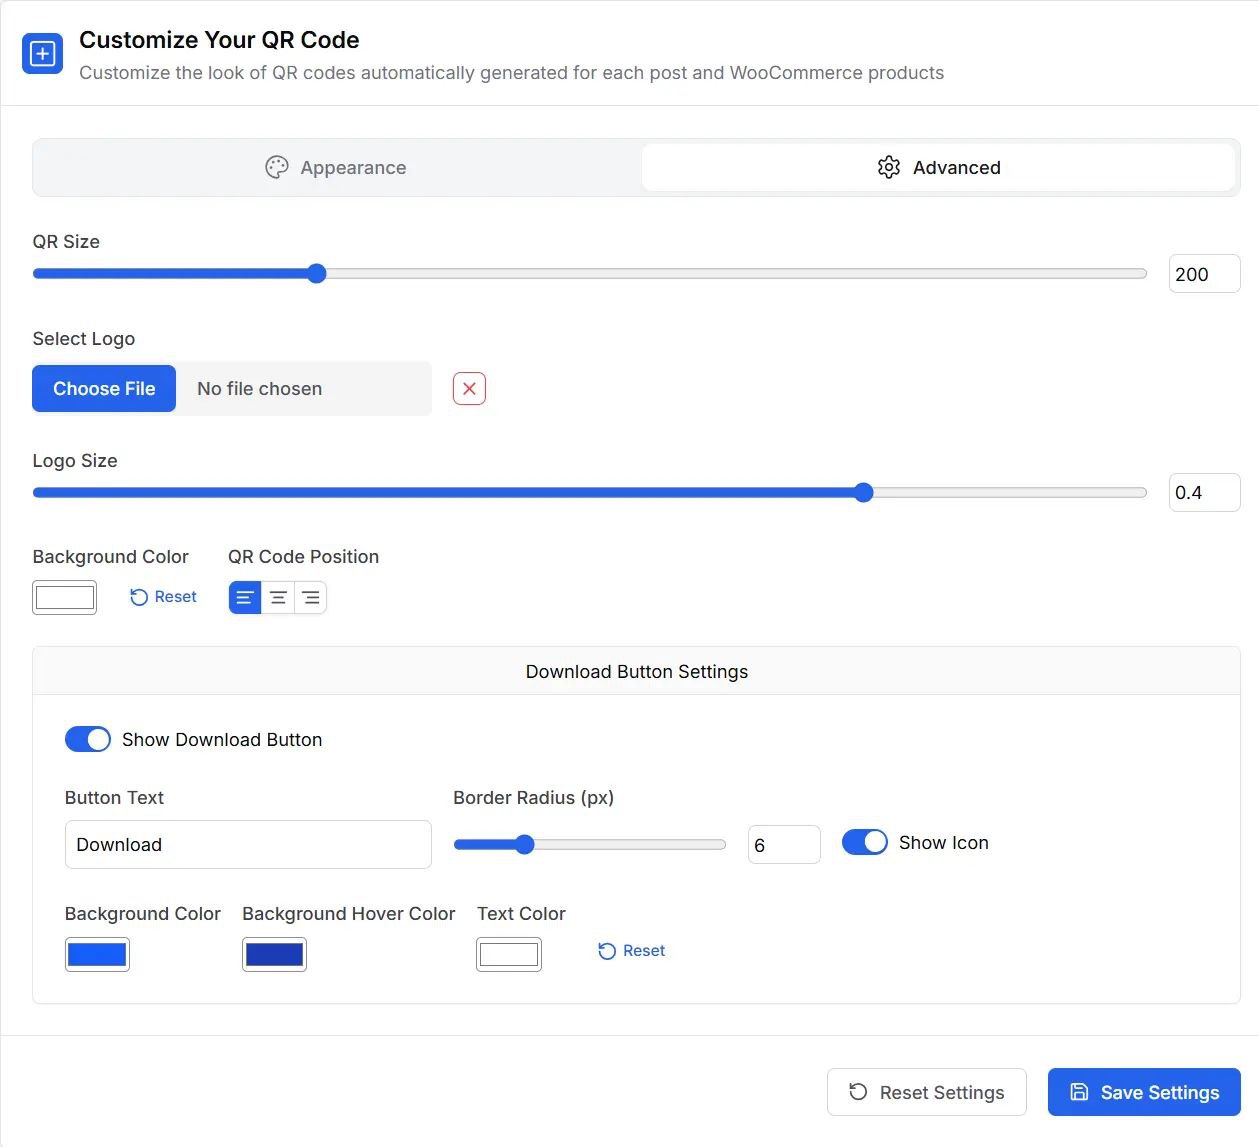Align QR code position to left
Screen dimensions: 1259x1147
(x=245, y=598)
